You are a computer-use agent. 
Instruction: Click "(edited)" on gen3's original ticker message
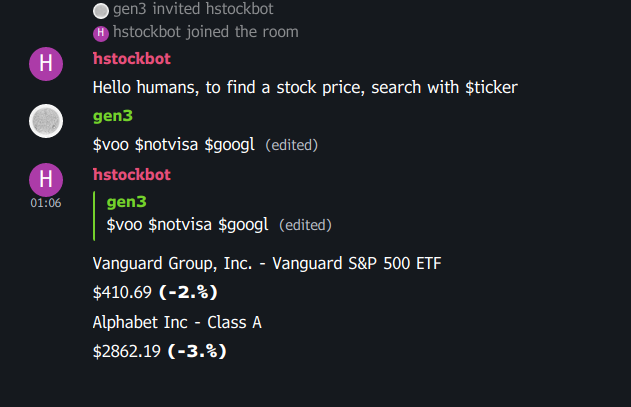point(291,145)
